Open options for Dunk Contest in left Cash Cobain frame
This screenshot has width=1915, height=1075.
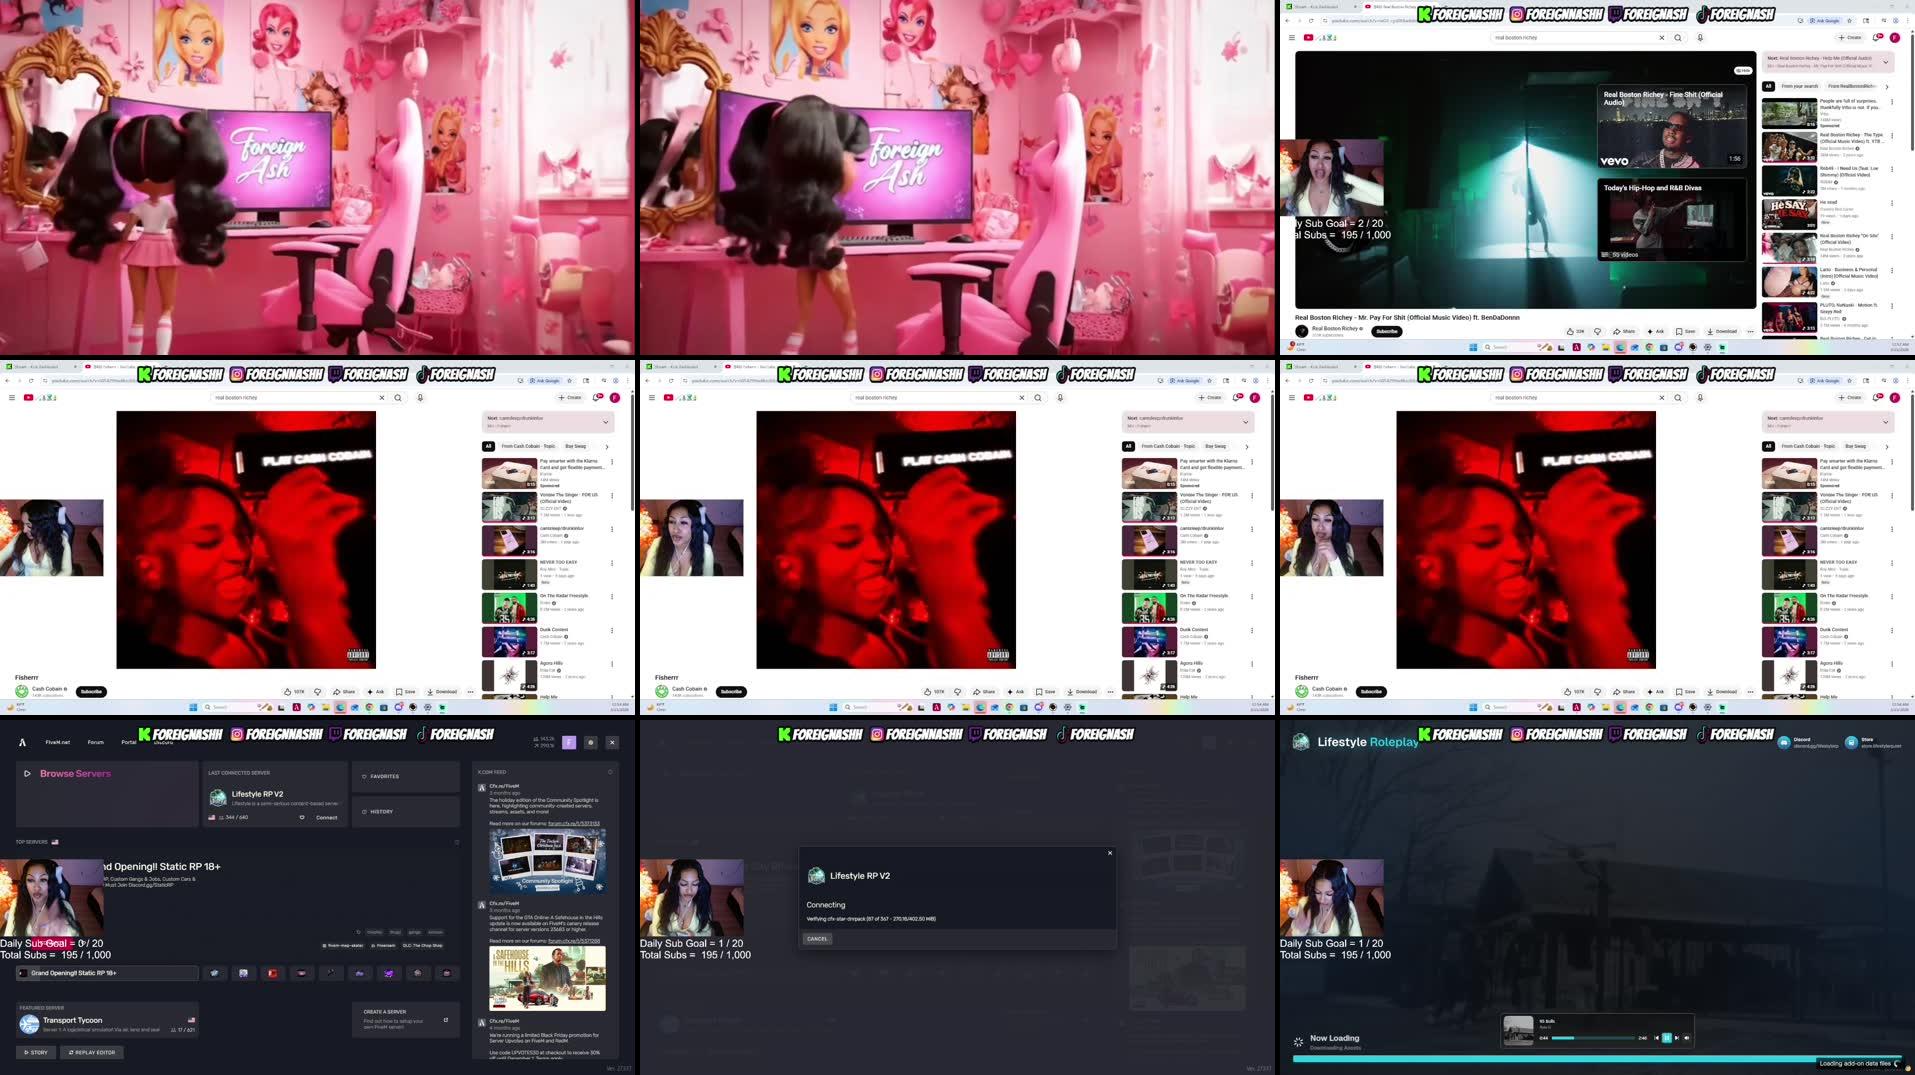point(612,630)
